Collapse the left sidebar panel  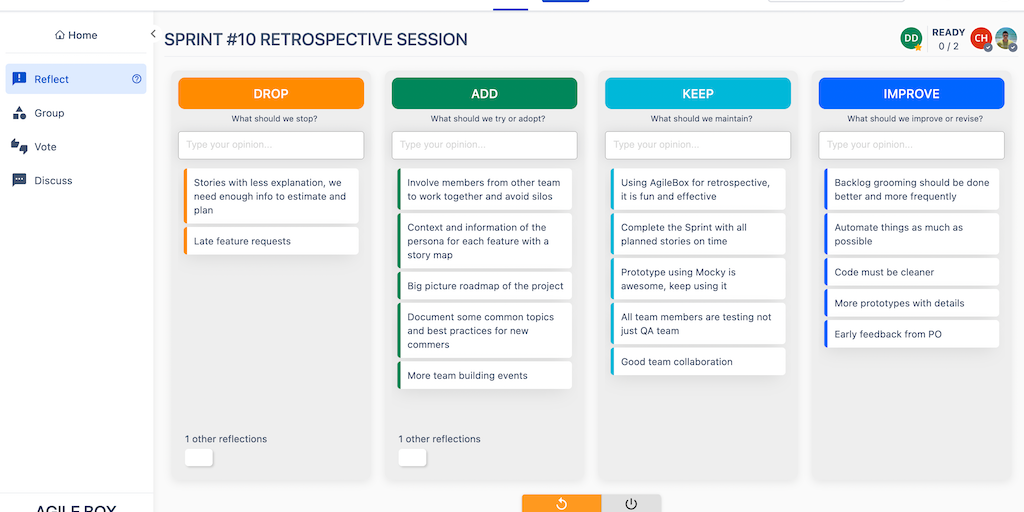point(153,34)
